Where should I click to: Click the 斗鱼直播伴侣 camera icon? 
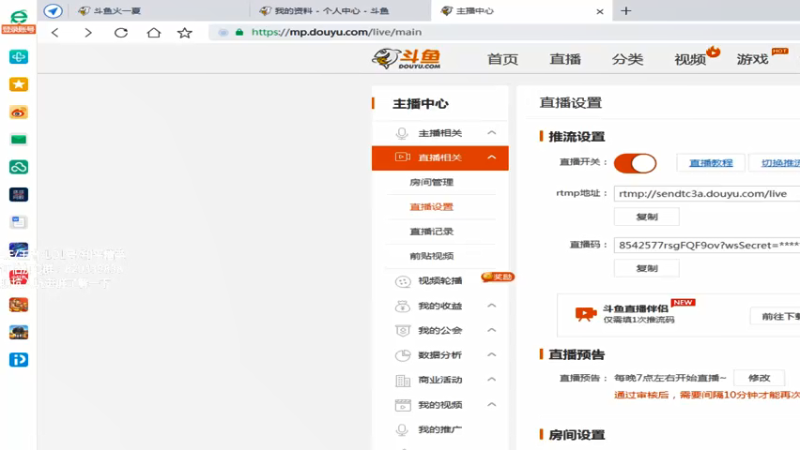pyautogui.click(x=585, y=313)
